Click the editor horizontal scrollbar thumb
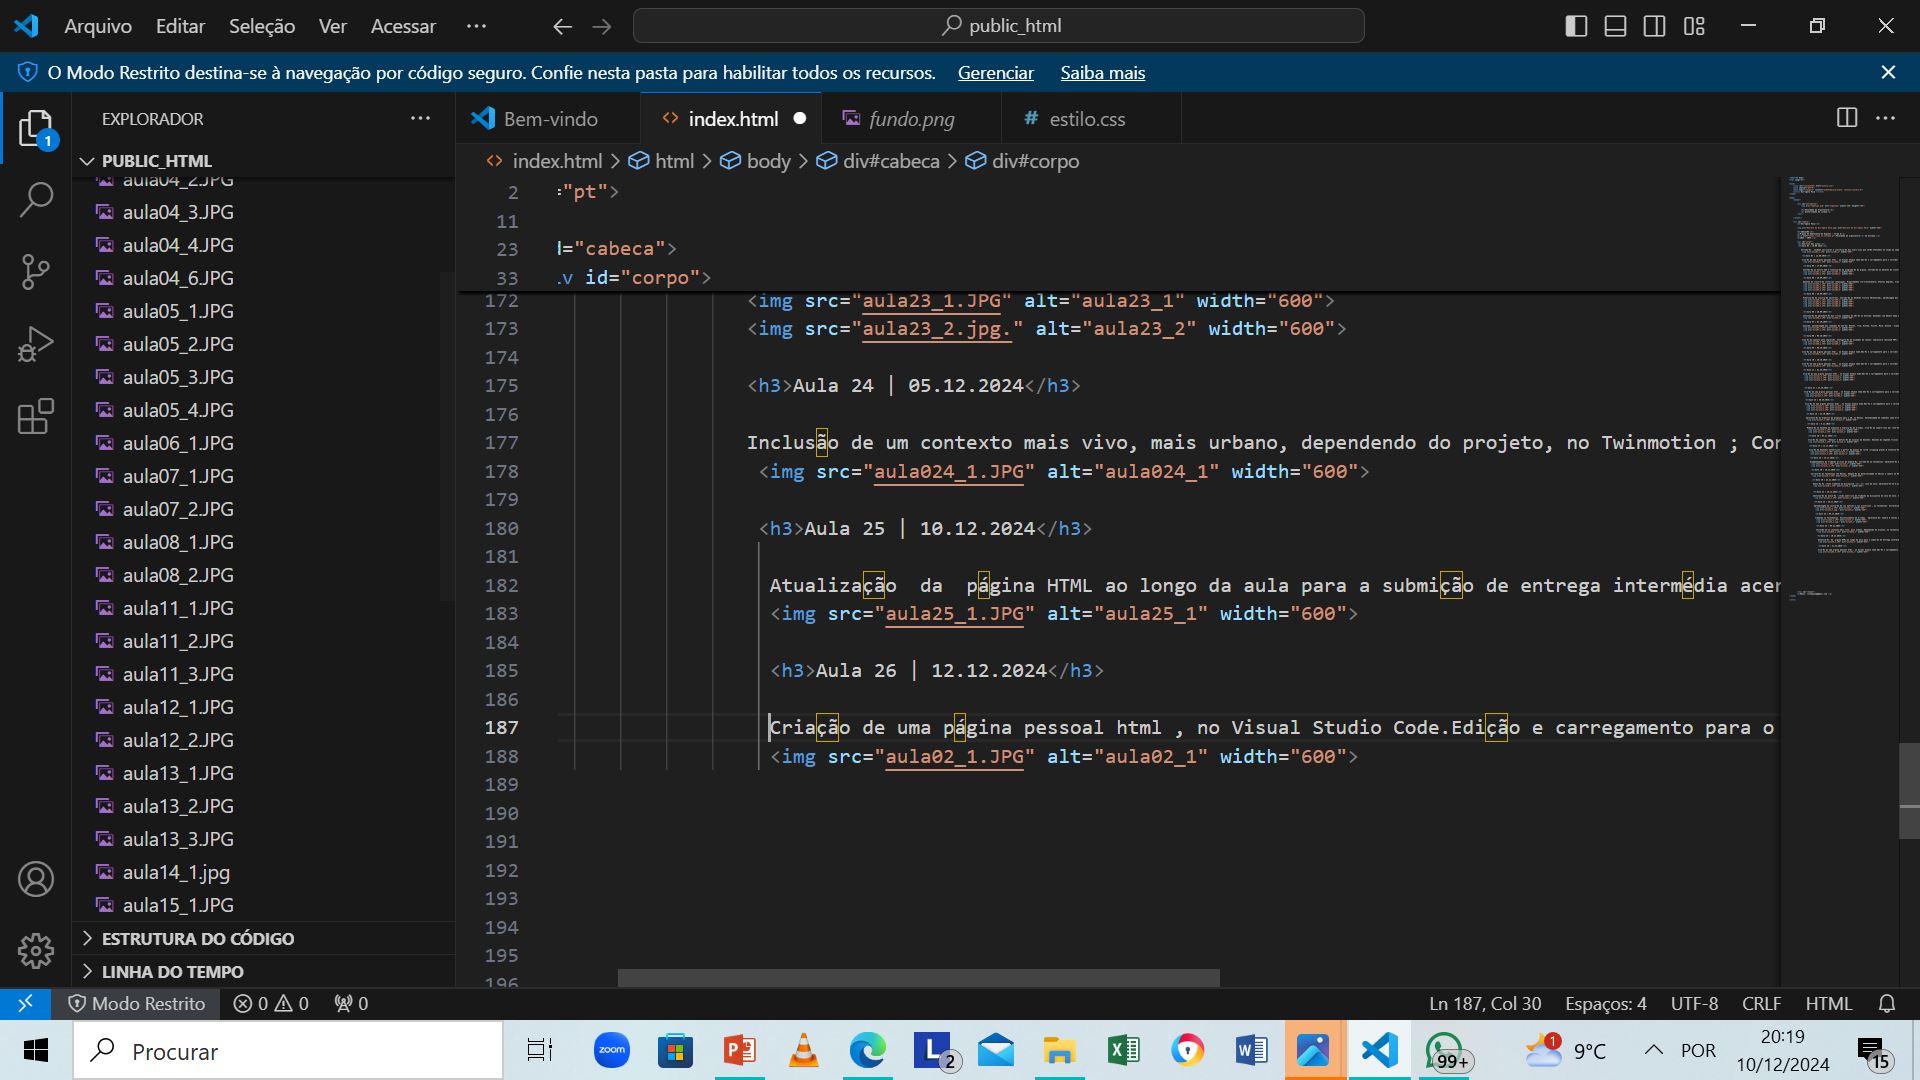1920x1080 pixels. tap(918, 977)
